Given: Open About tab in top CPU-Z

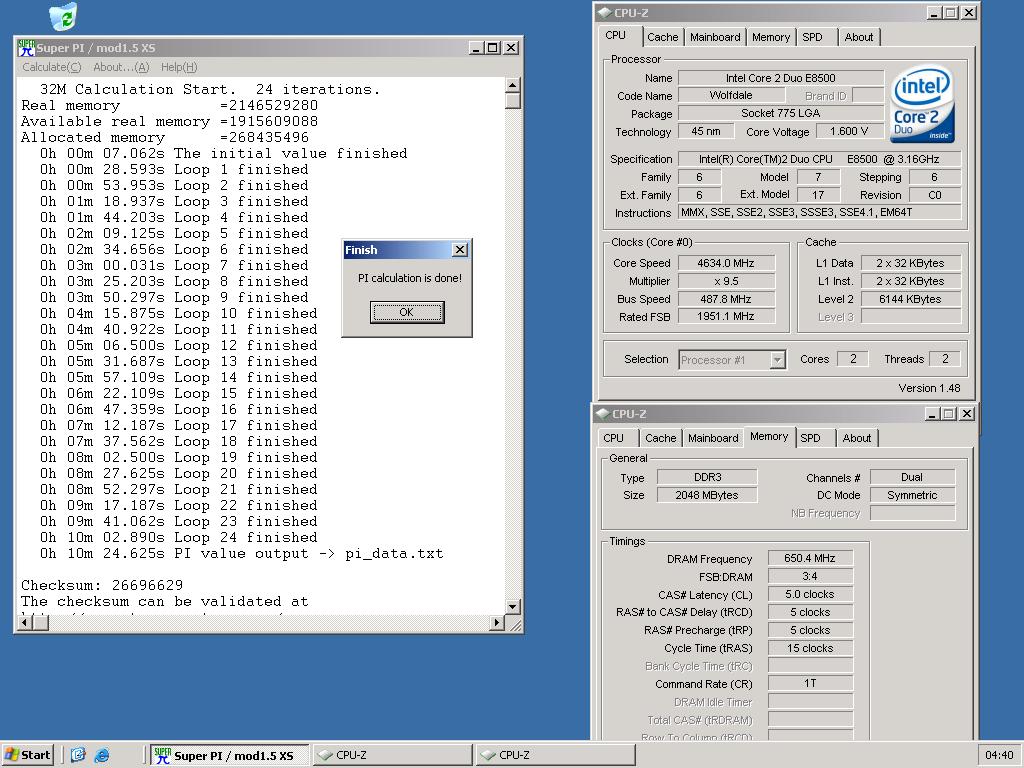Looking at the screenshot, I should pyautogui.click(x=859, y=37).
